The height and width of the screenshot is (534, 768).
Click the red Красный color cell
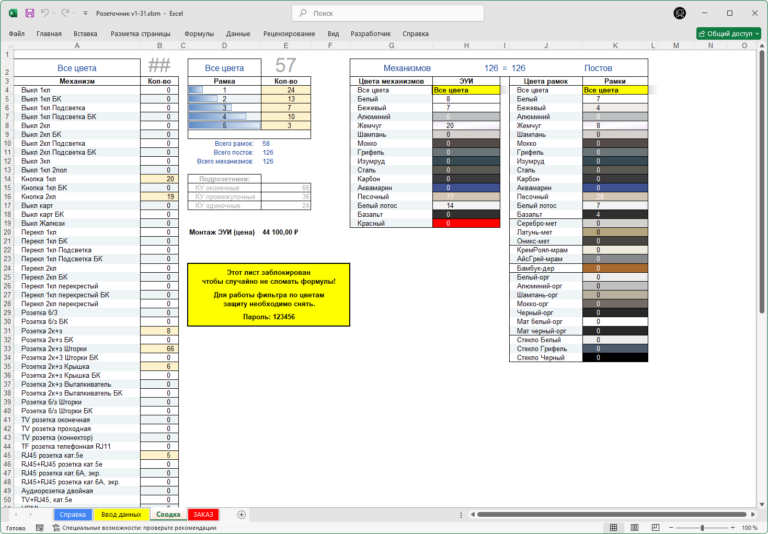[466, 223]
